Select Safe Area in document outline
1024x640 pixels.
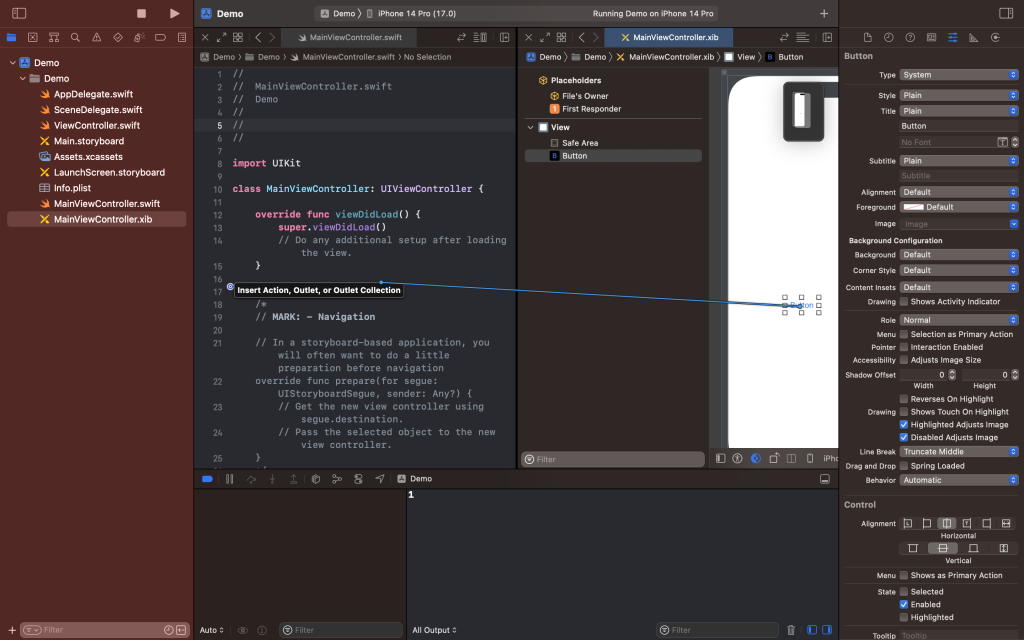coord(580,143)
